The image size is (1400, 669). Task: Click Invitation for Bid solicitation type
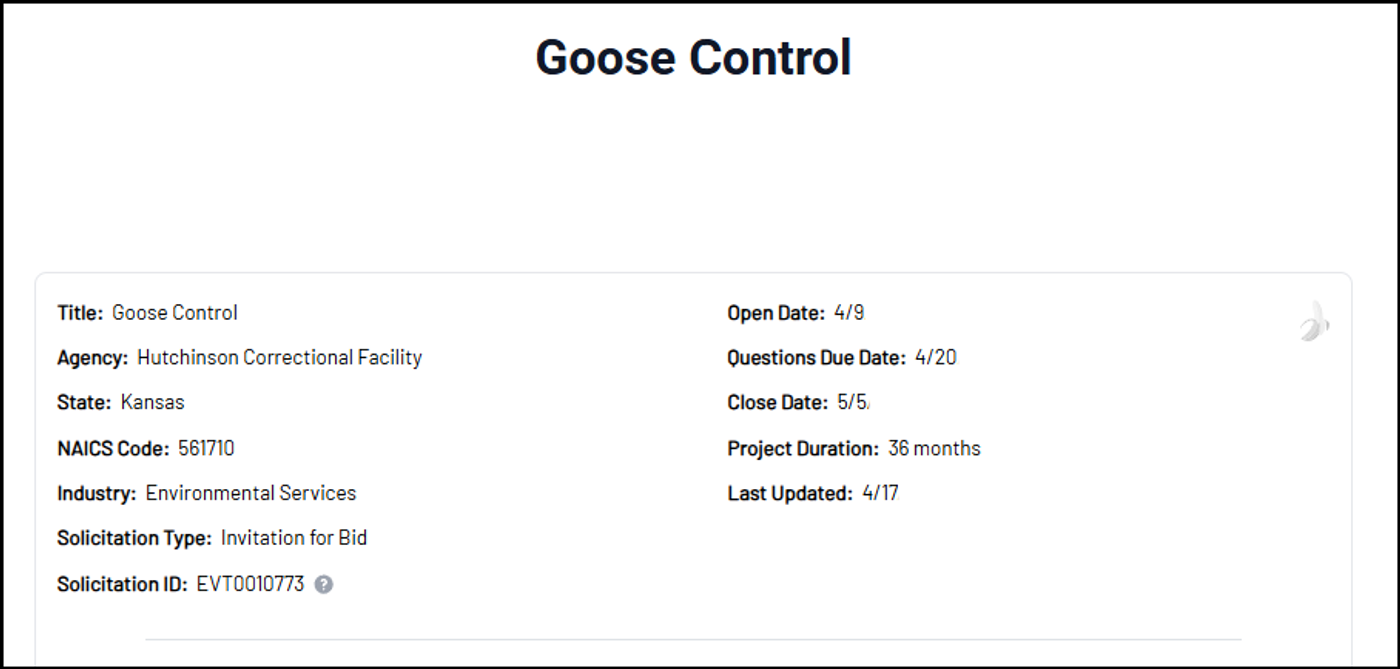click(294, 538)
